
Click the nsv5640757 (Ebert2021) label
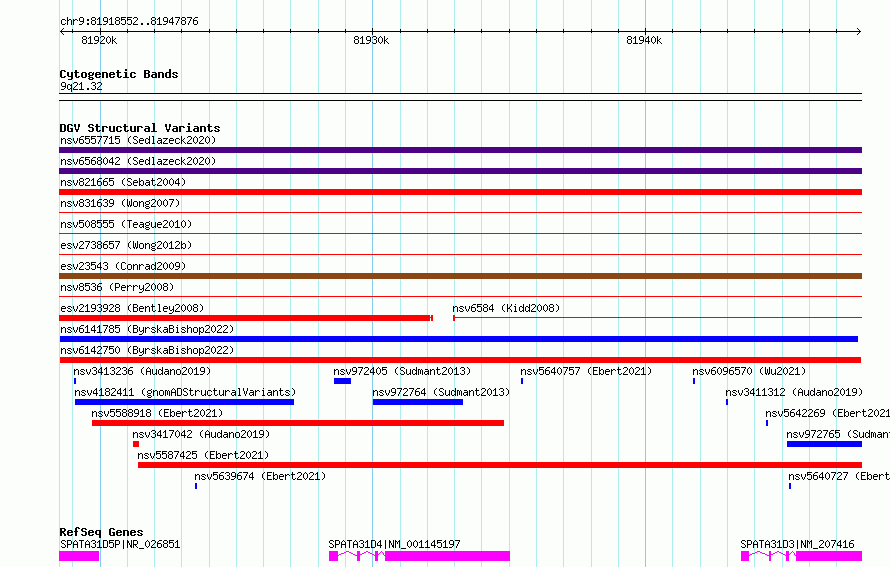point(586,371)
